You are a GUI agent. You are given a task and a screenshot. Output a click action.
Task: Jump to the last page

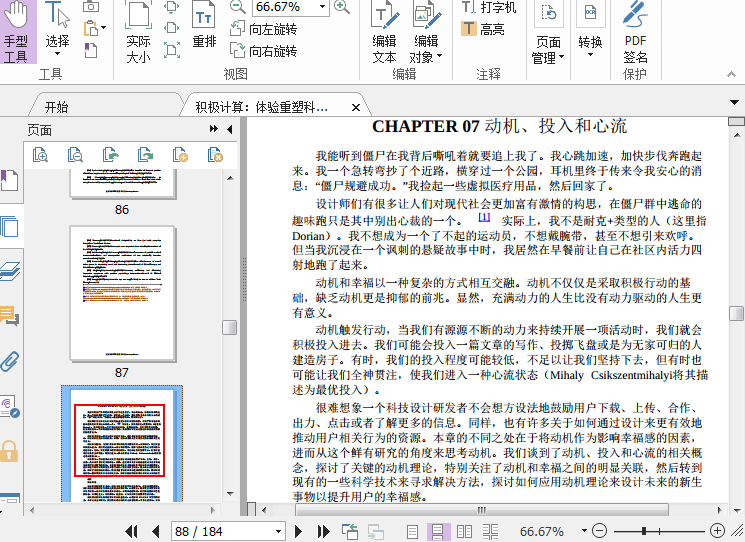324,531
